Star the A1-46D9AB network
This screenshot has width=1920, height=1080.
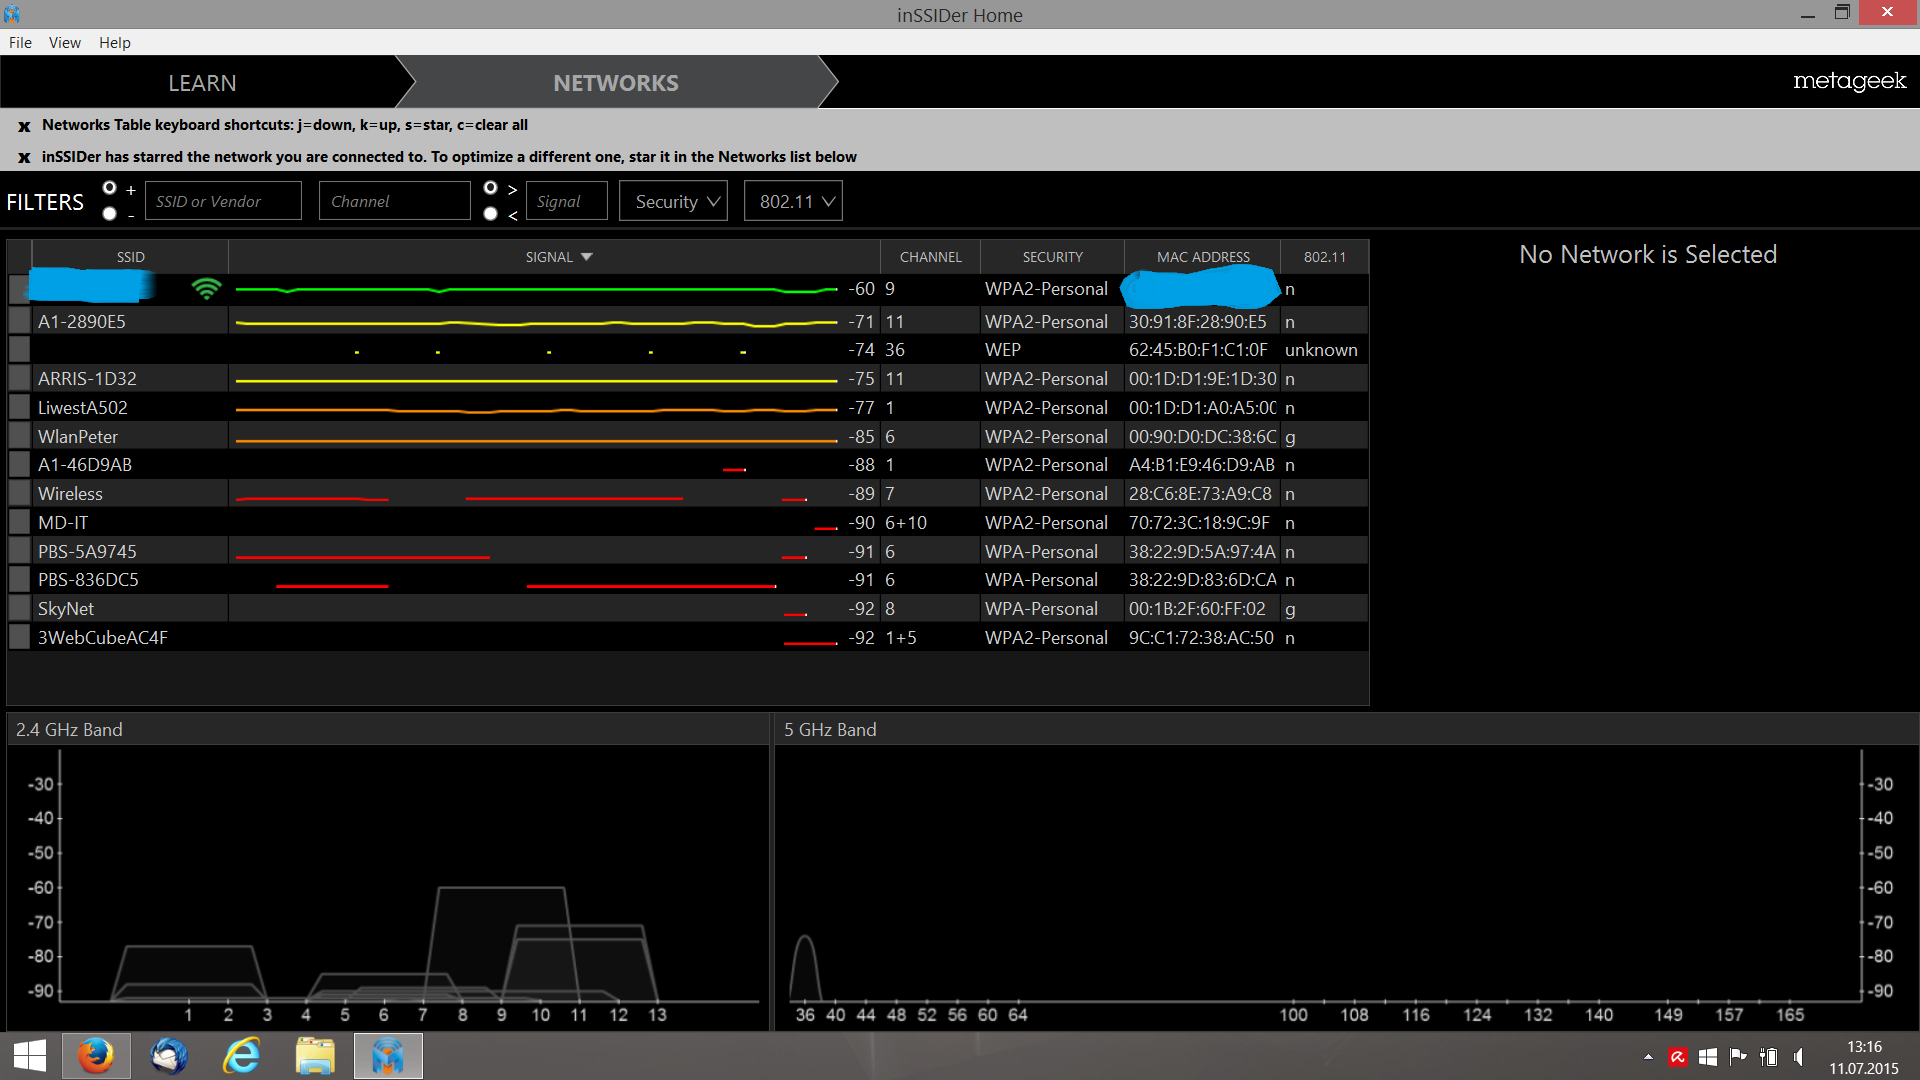19,464
